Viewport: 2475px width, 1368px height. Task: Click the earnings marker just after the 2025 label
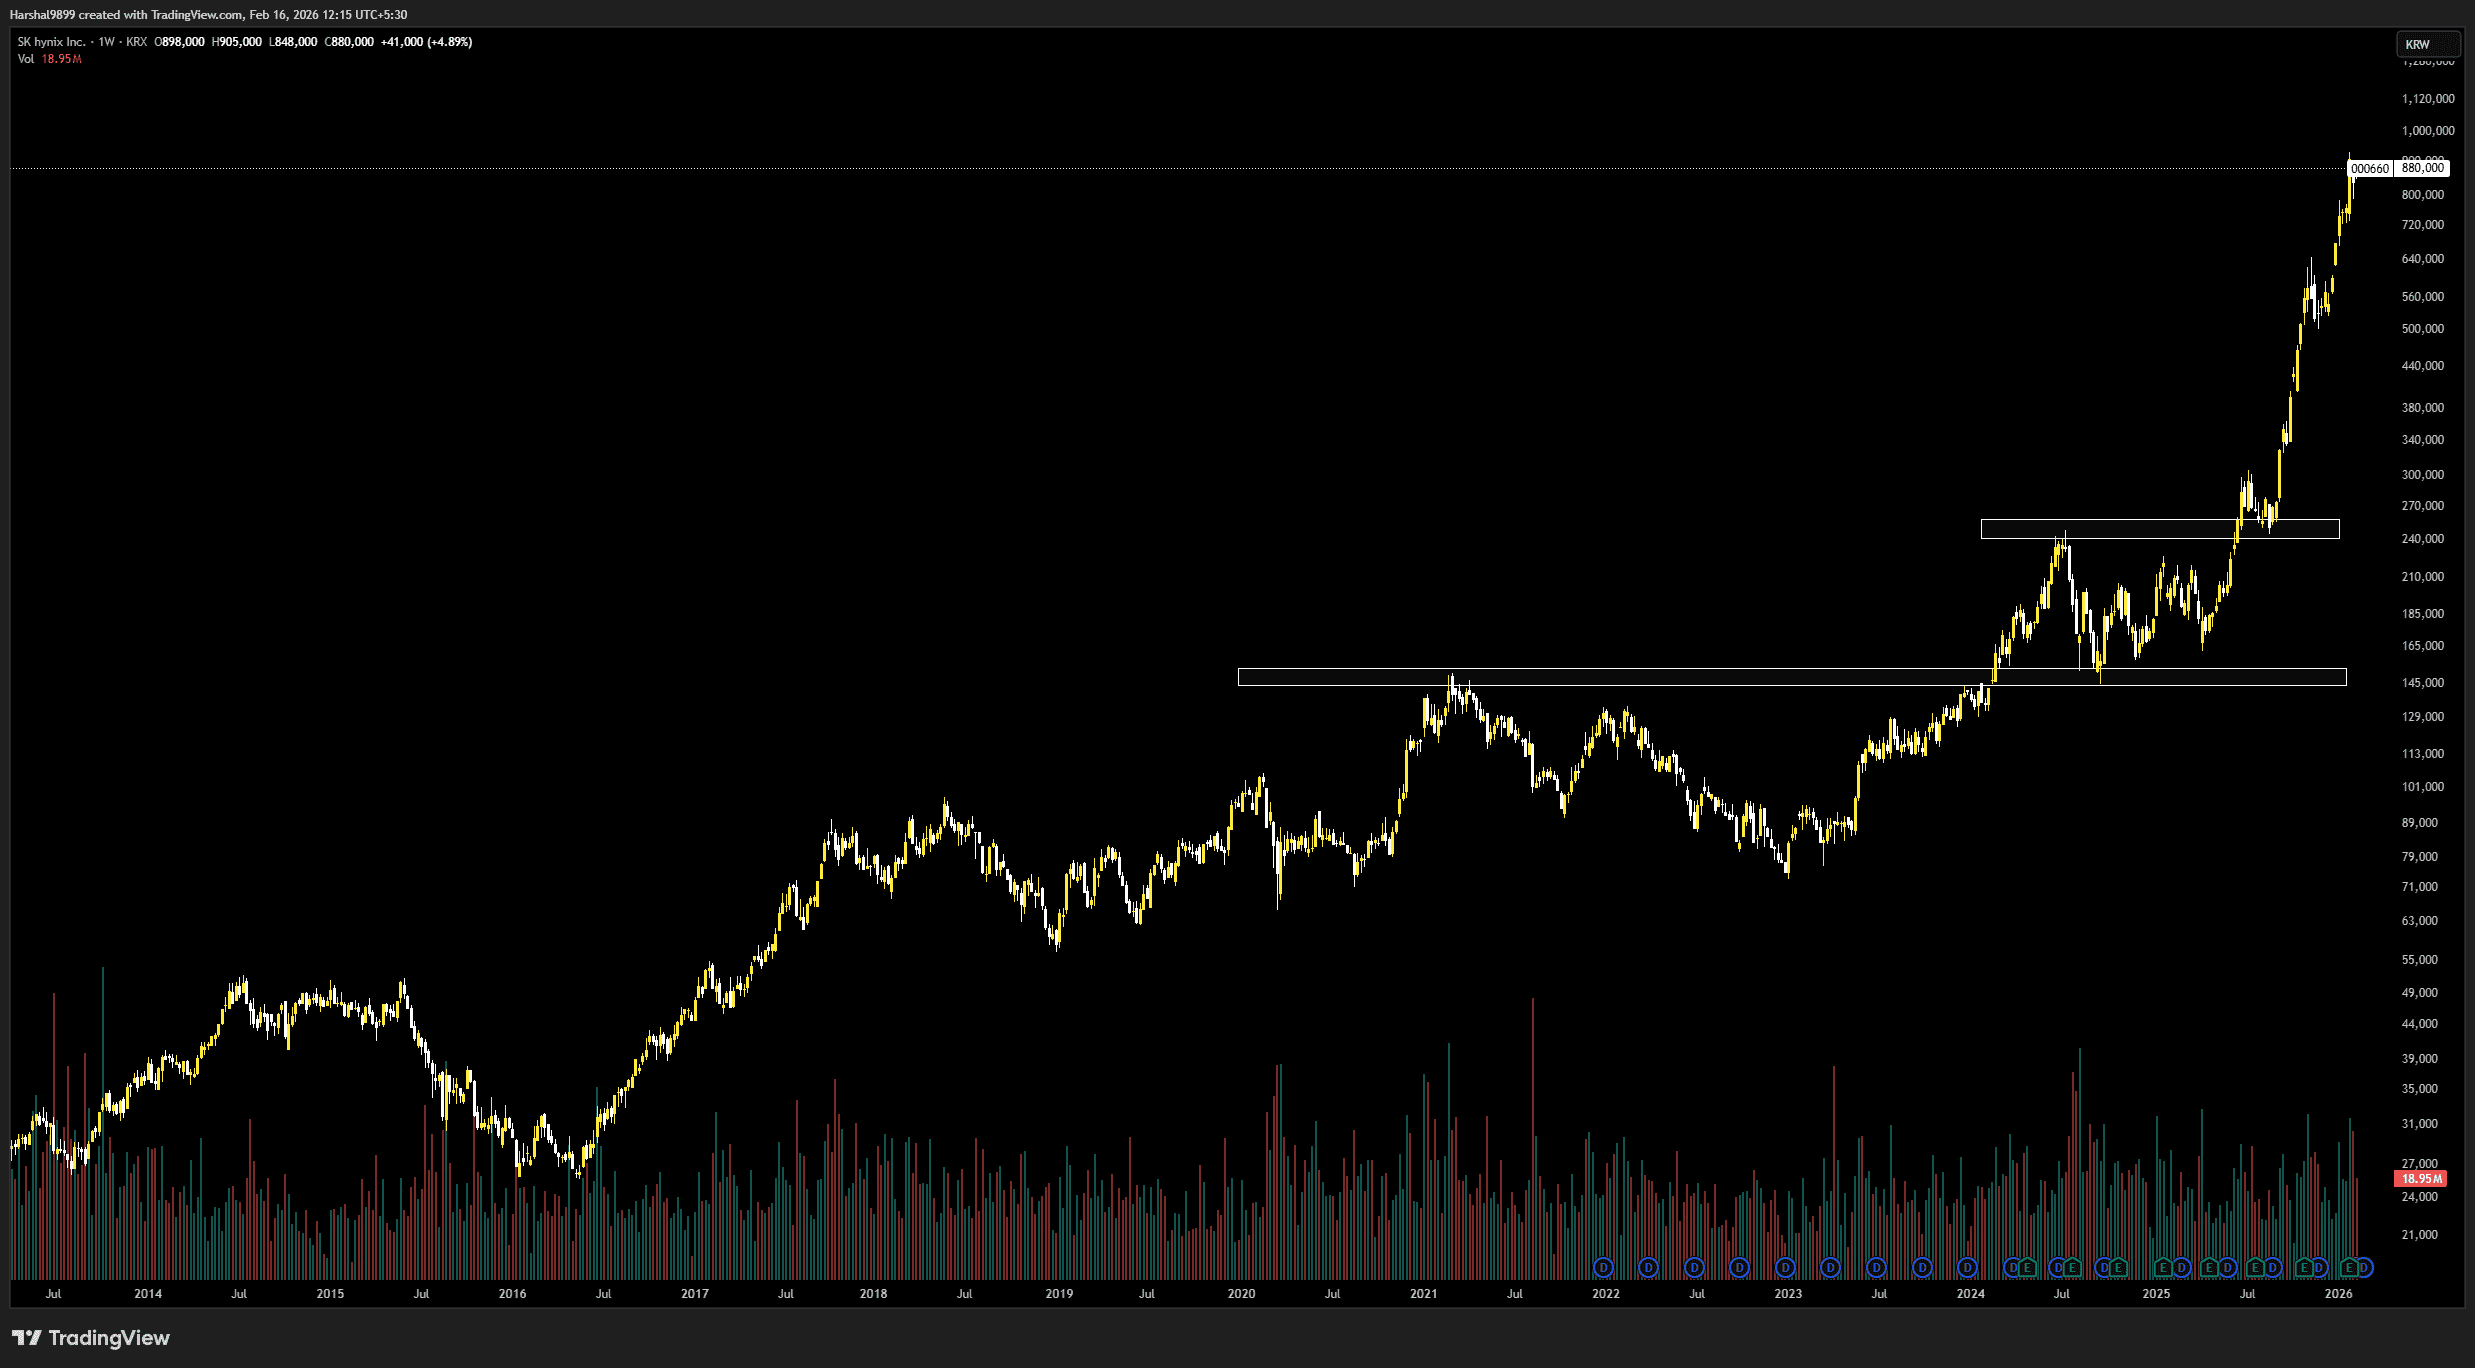click(2163, 1268)
